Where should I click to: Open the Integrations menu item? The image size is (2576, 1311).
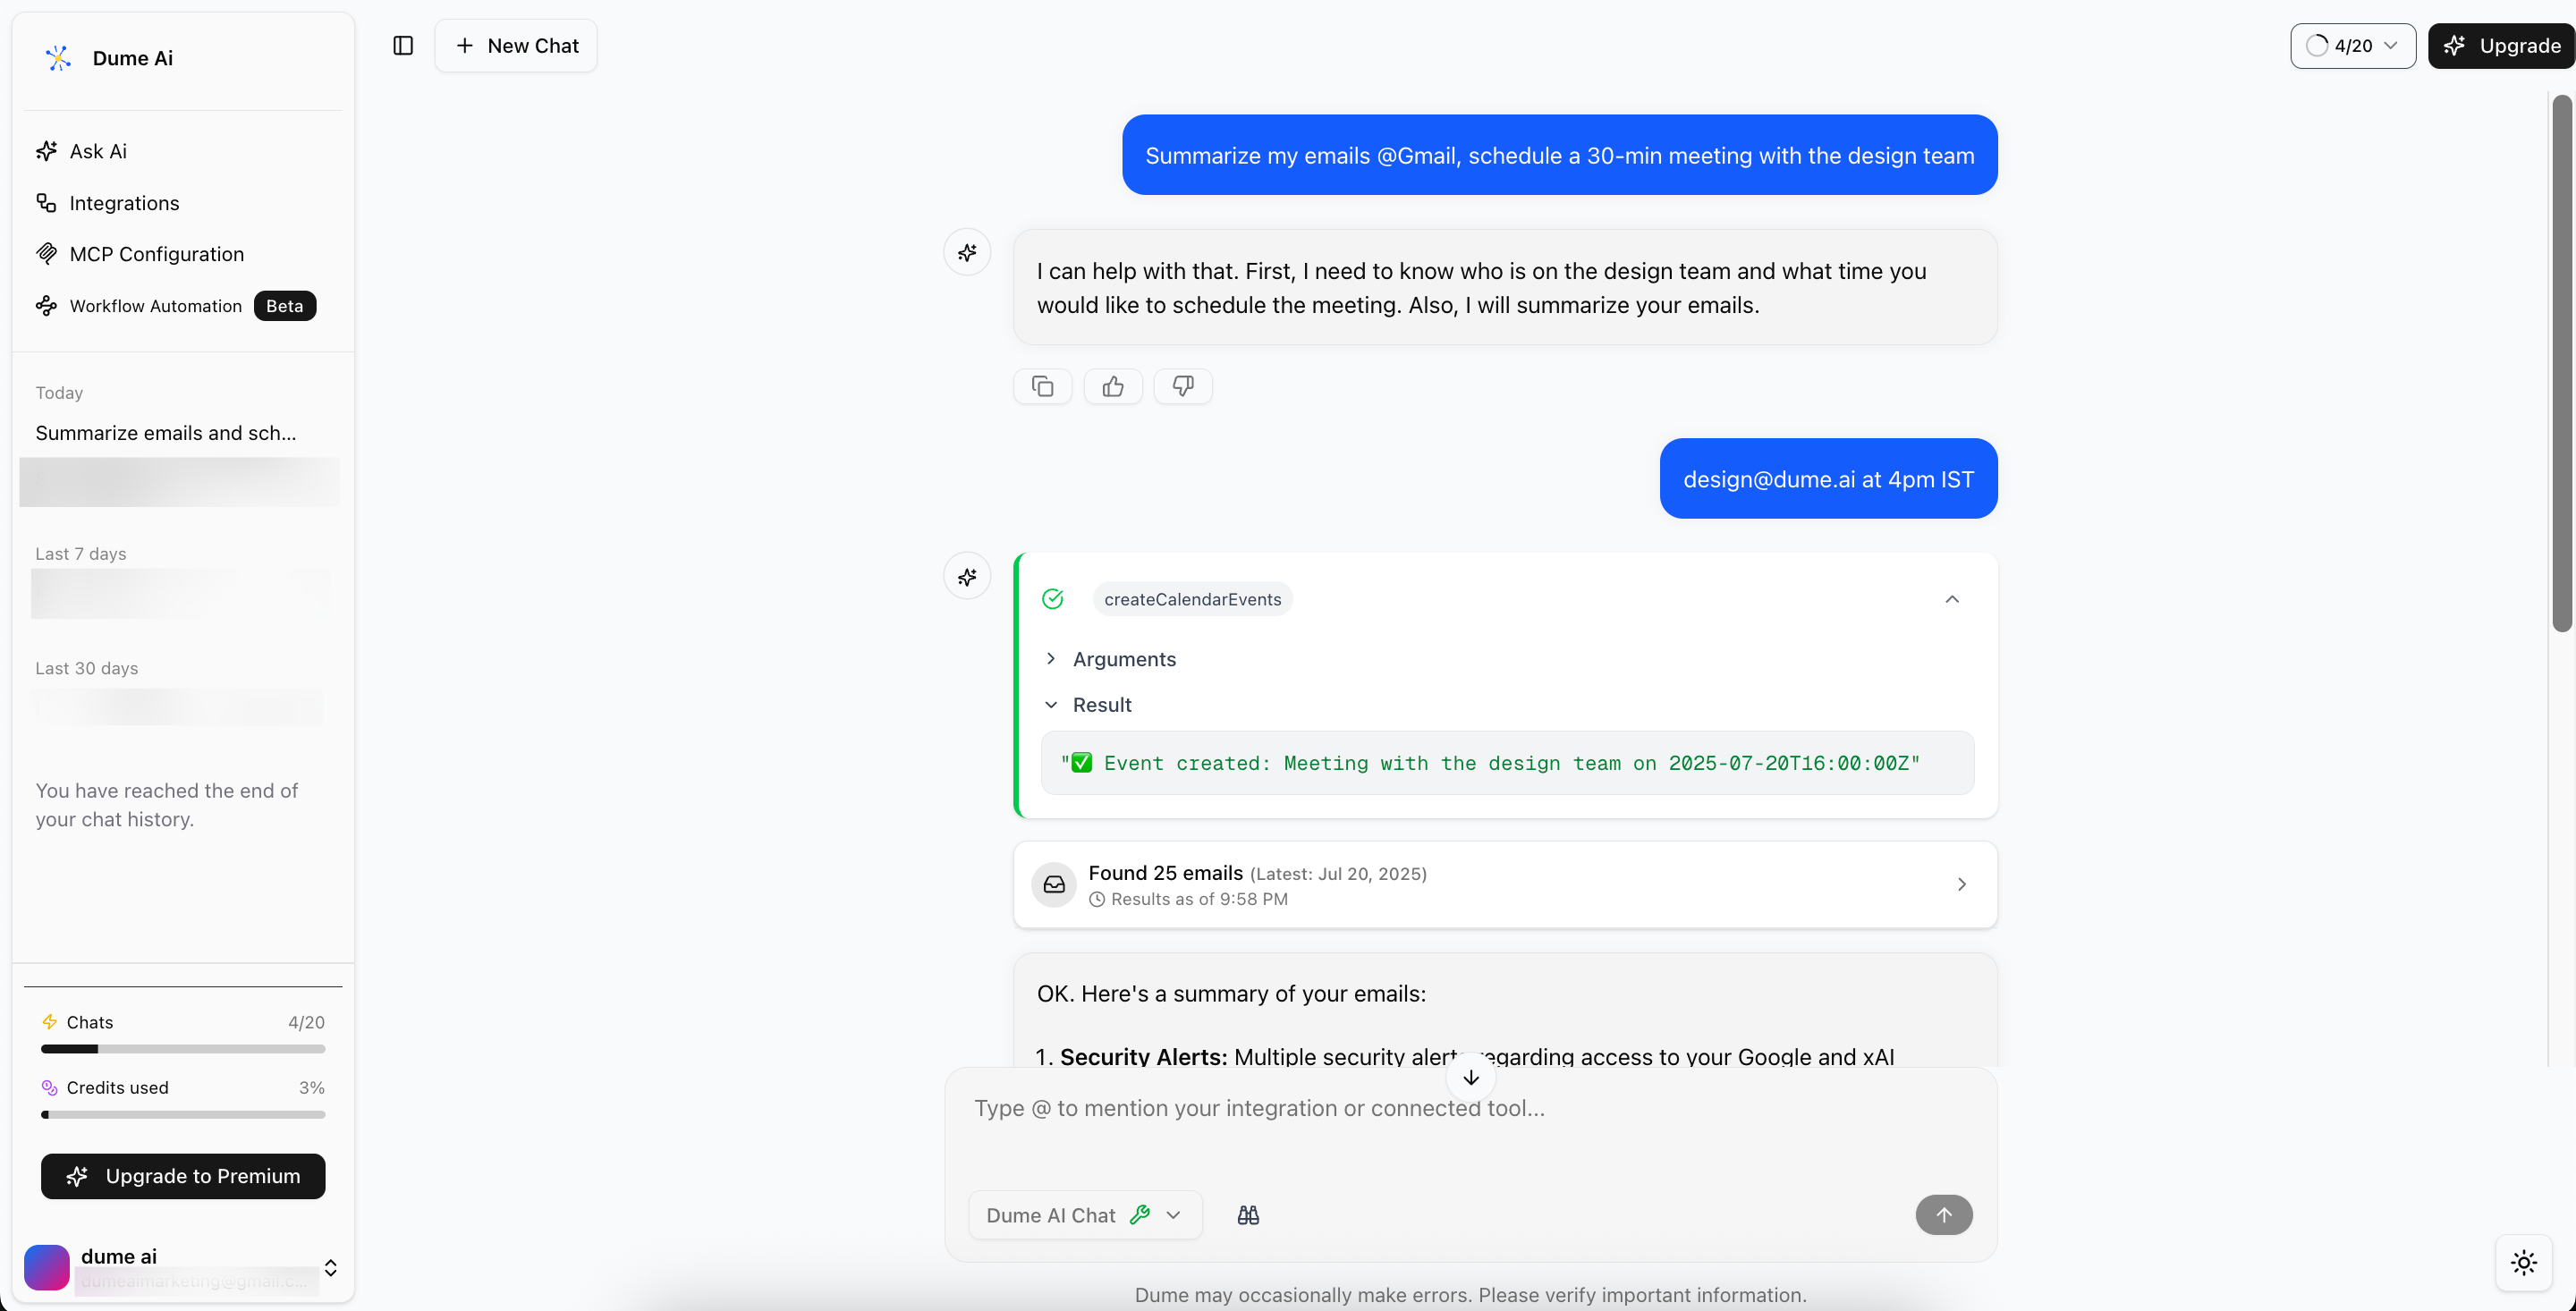coord(124,203)
